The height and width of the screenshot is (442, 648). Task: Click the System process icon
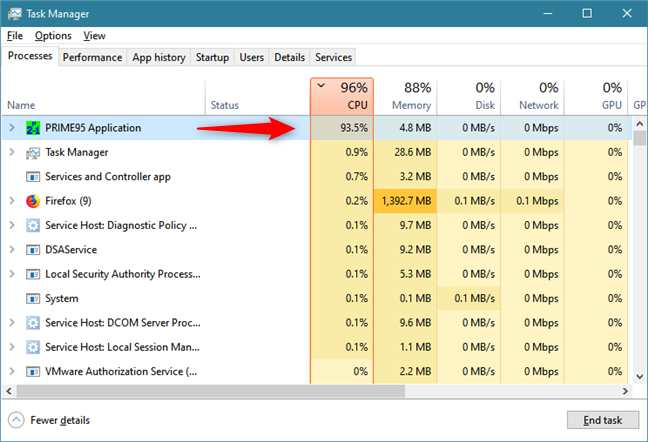pos(33,299)
